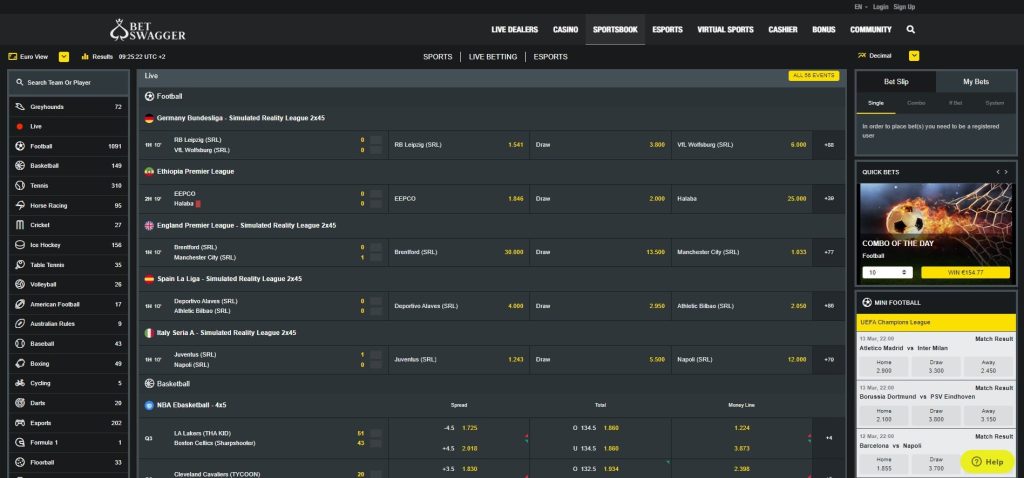The width and height of the screenshot is (1024, 478).
Task: Expand +86 markets for Deportivo Alaves match
Action: point(829,306)
